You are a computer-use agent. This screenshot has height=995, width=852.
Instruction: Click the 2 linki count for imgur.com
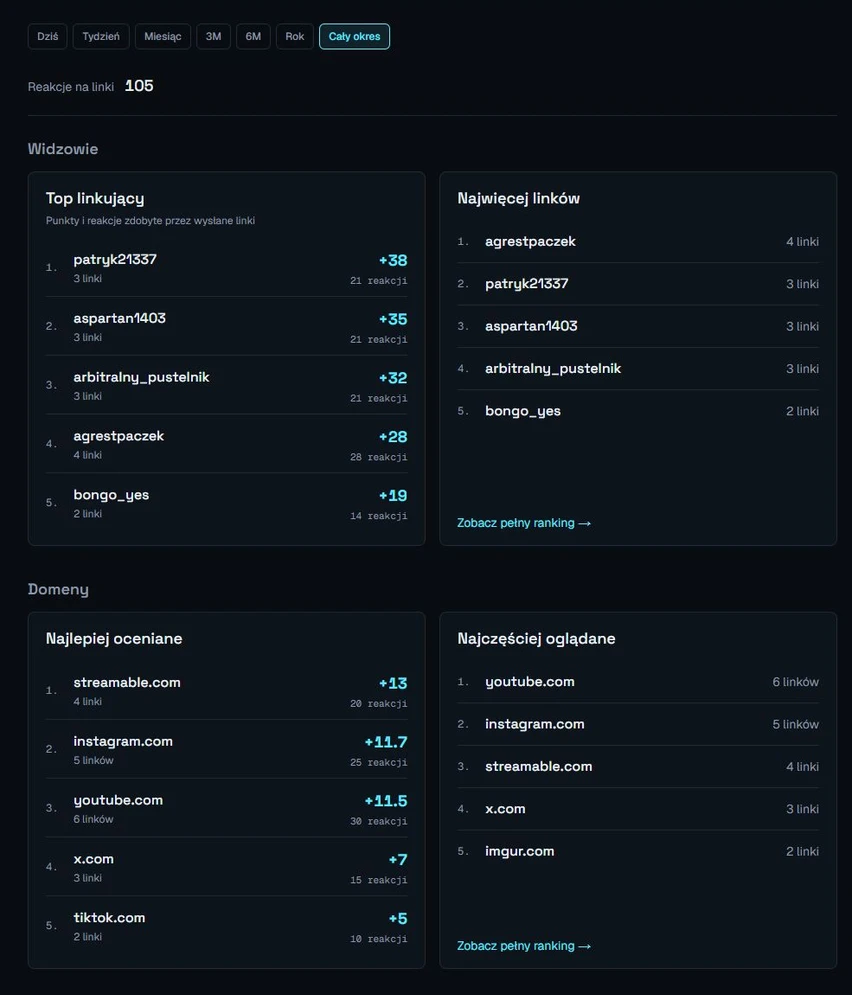[803, 852]
